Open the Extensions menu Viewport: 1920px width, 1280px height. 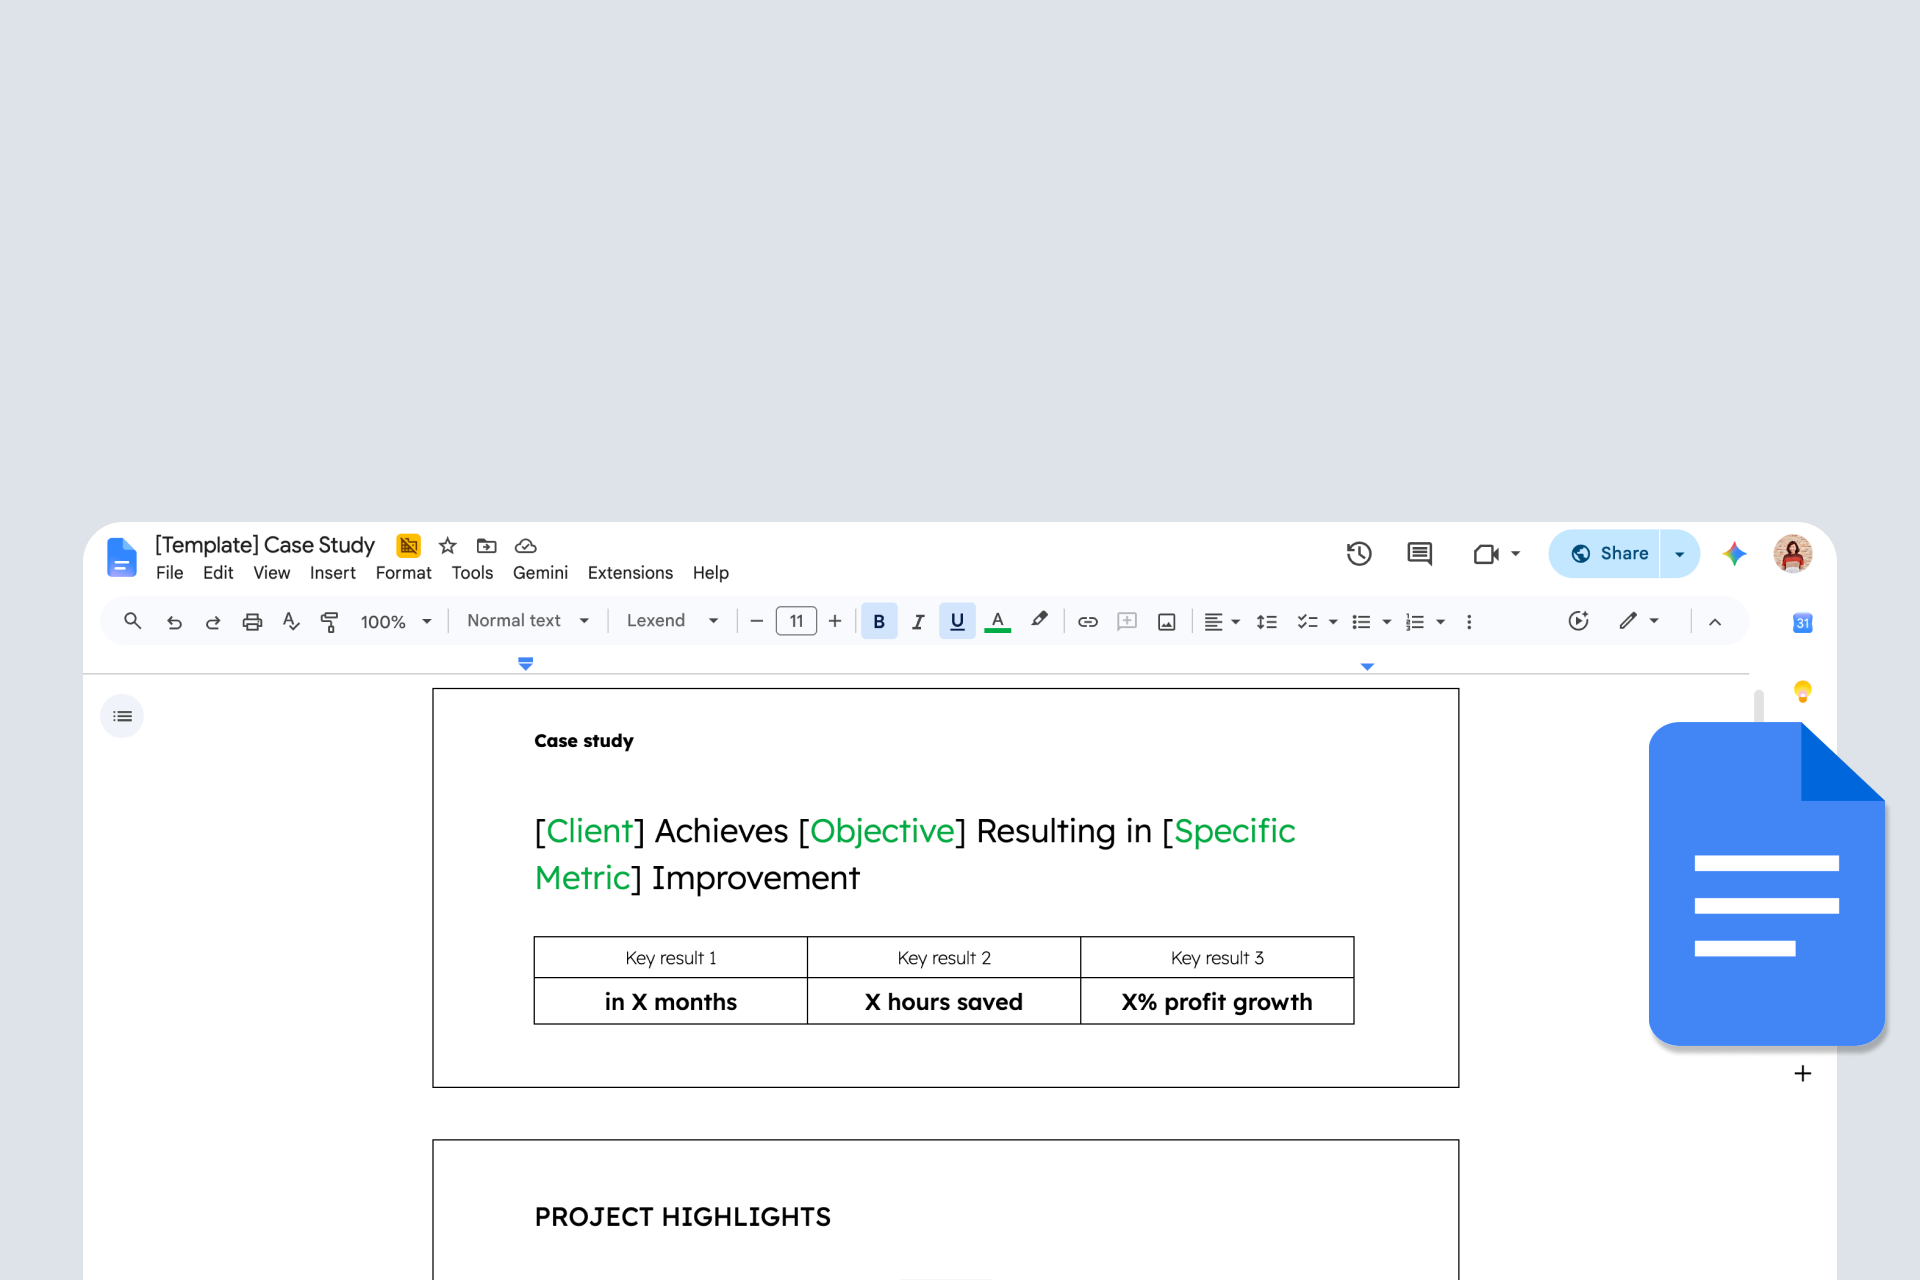click(630, 573)
